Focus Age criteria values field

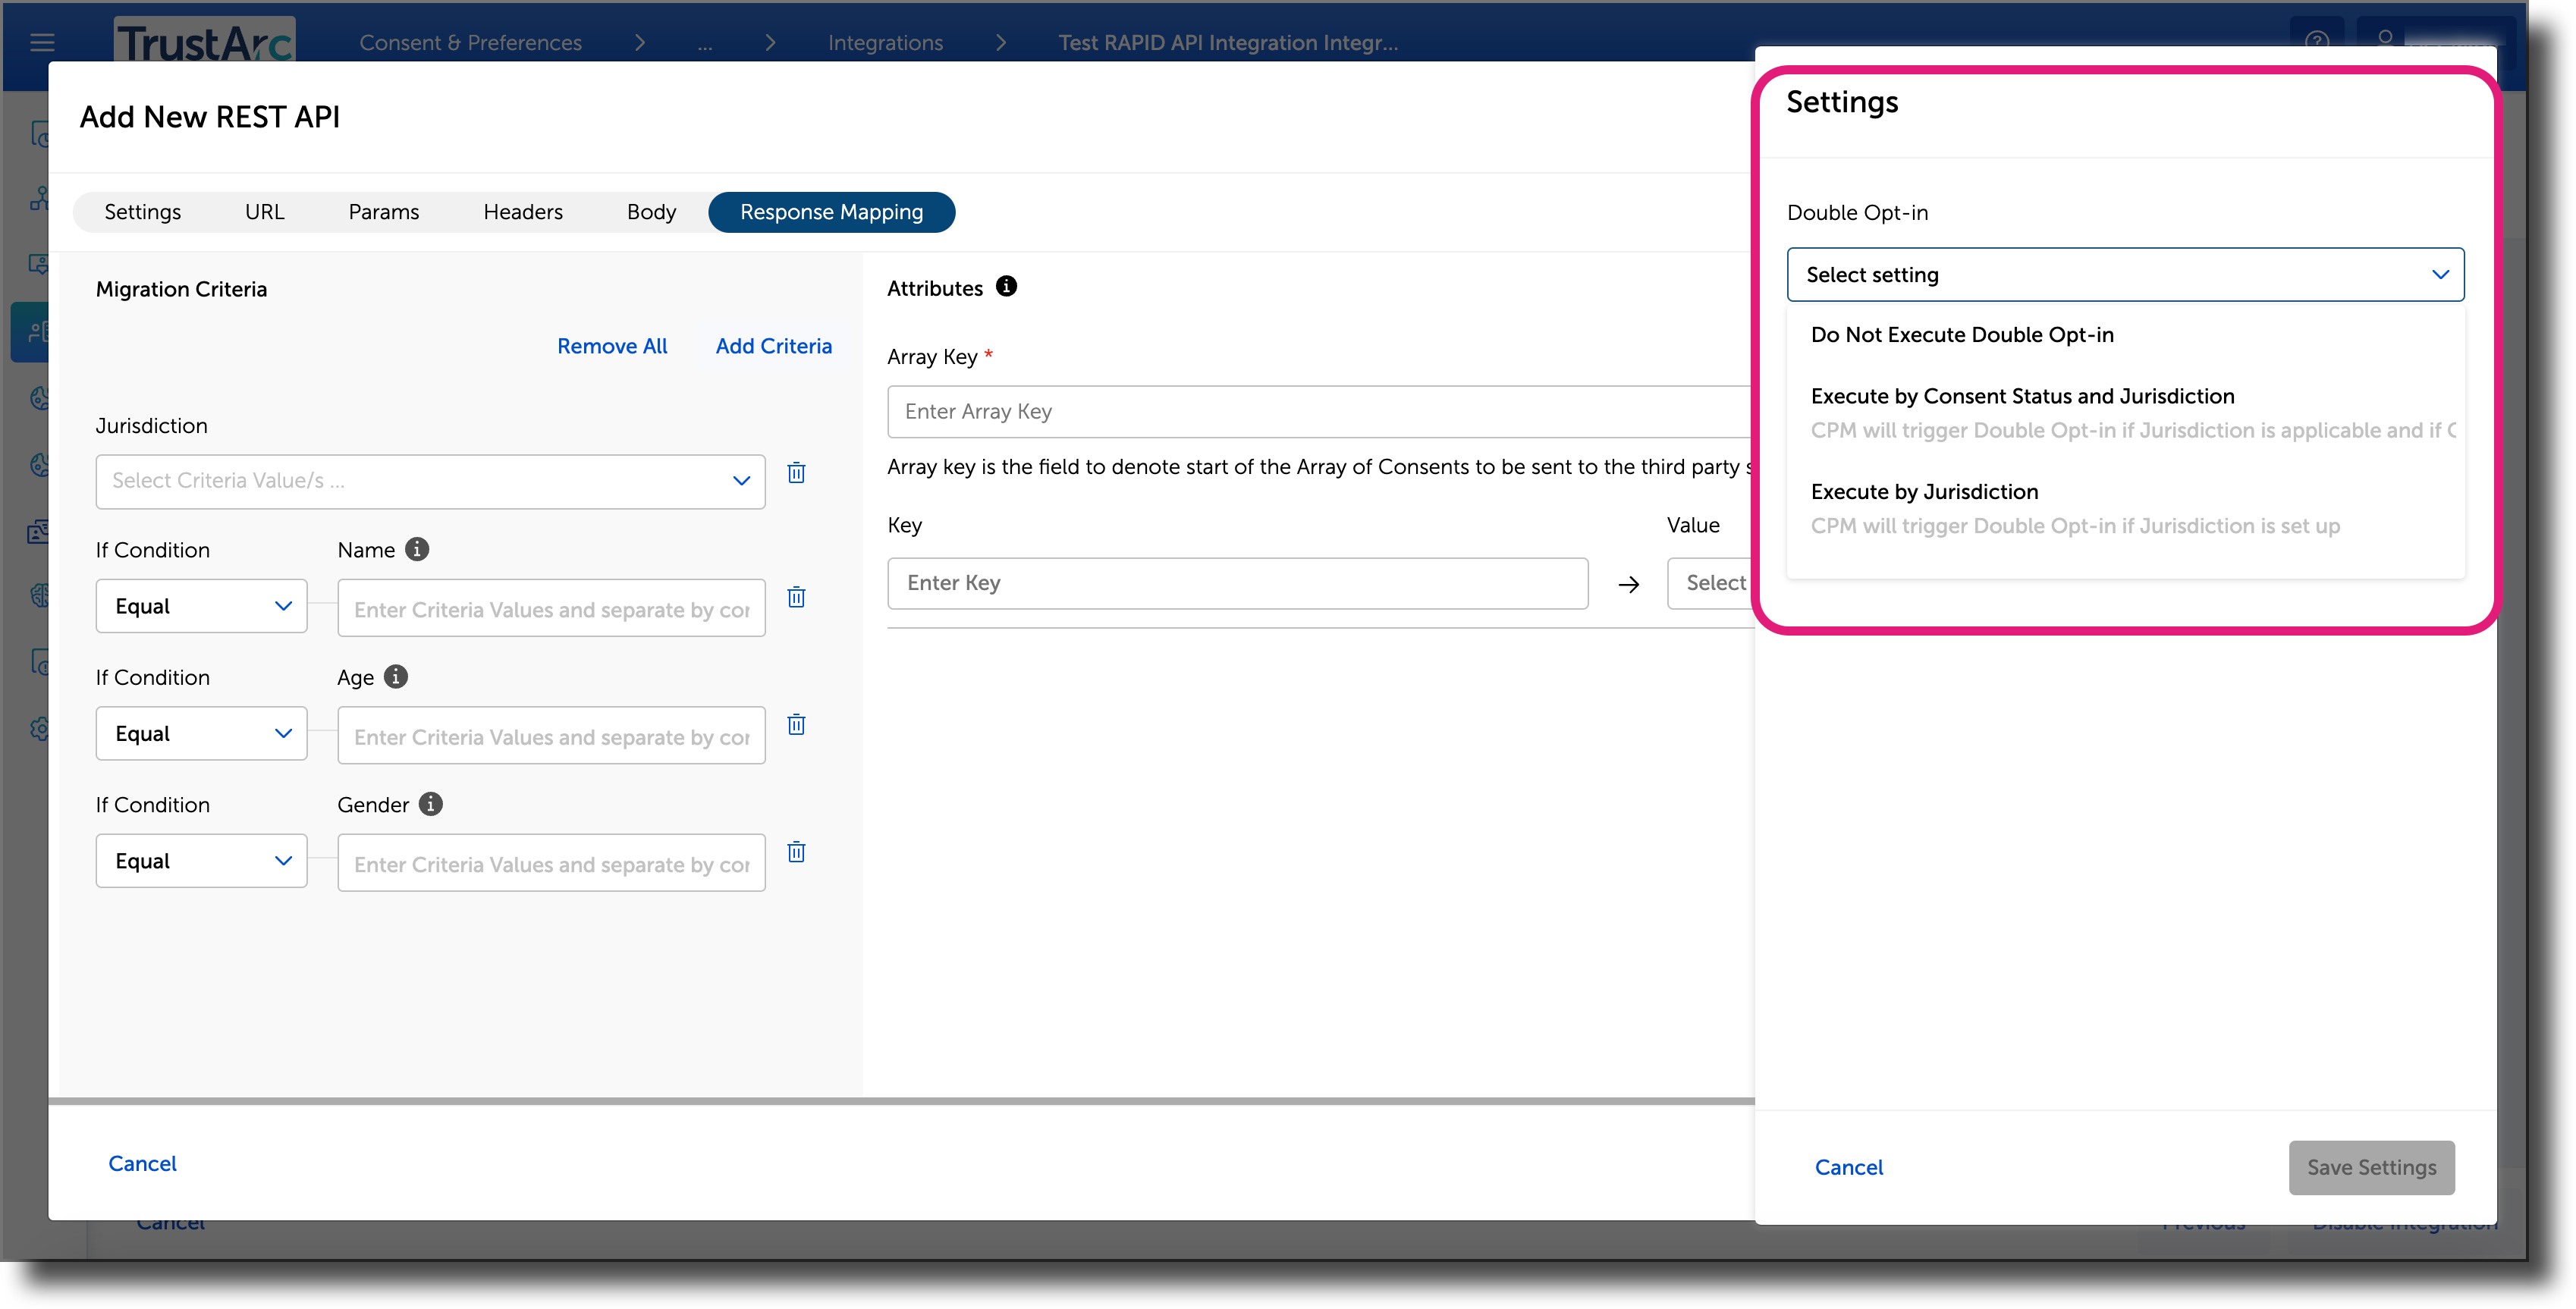pos(551,736)
